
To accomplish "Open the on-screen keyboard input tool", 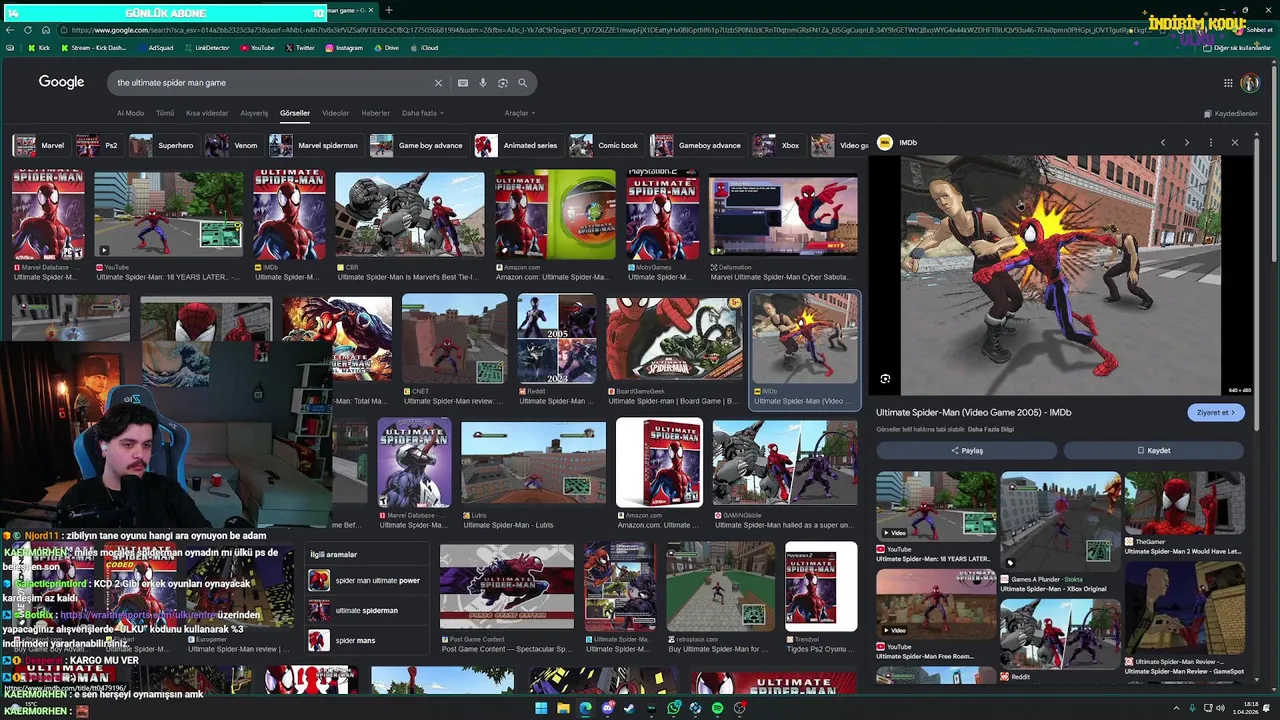I will 463,83.
